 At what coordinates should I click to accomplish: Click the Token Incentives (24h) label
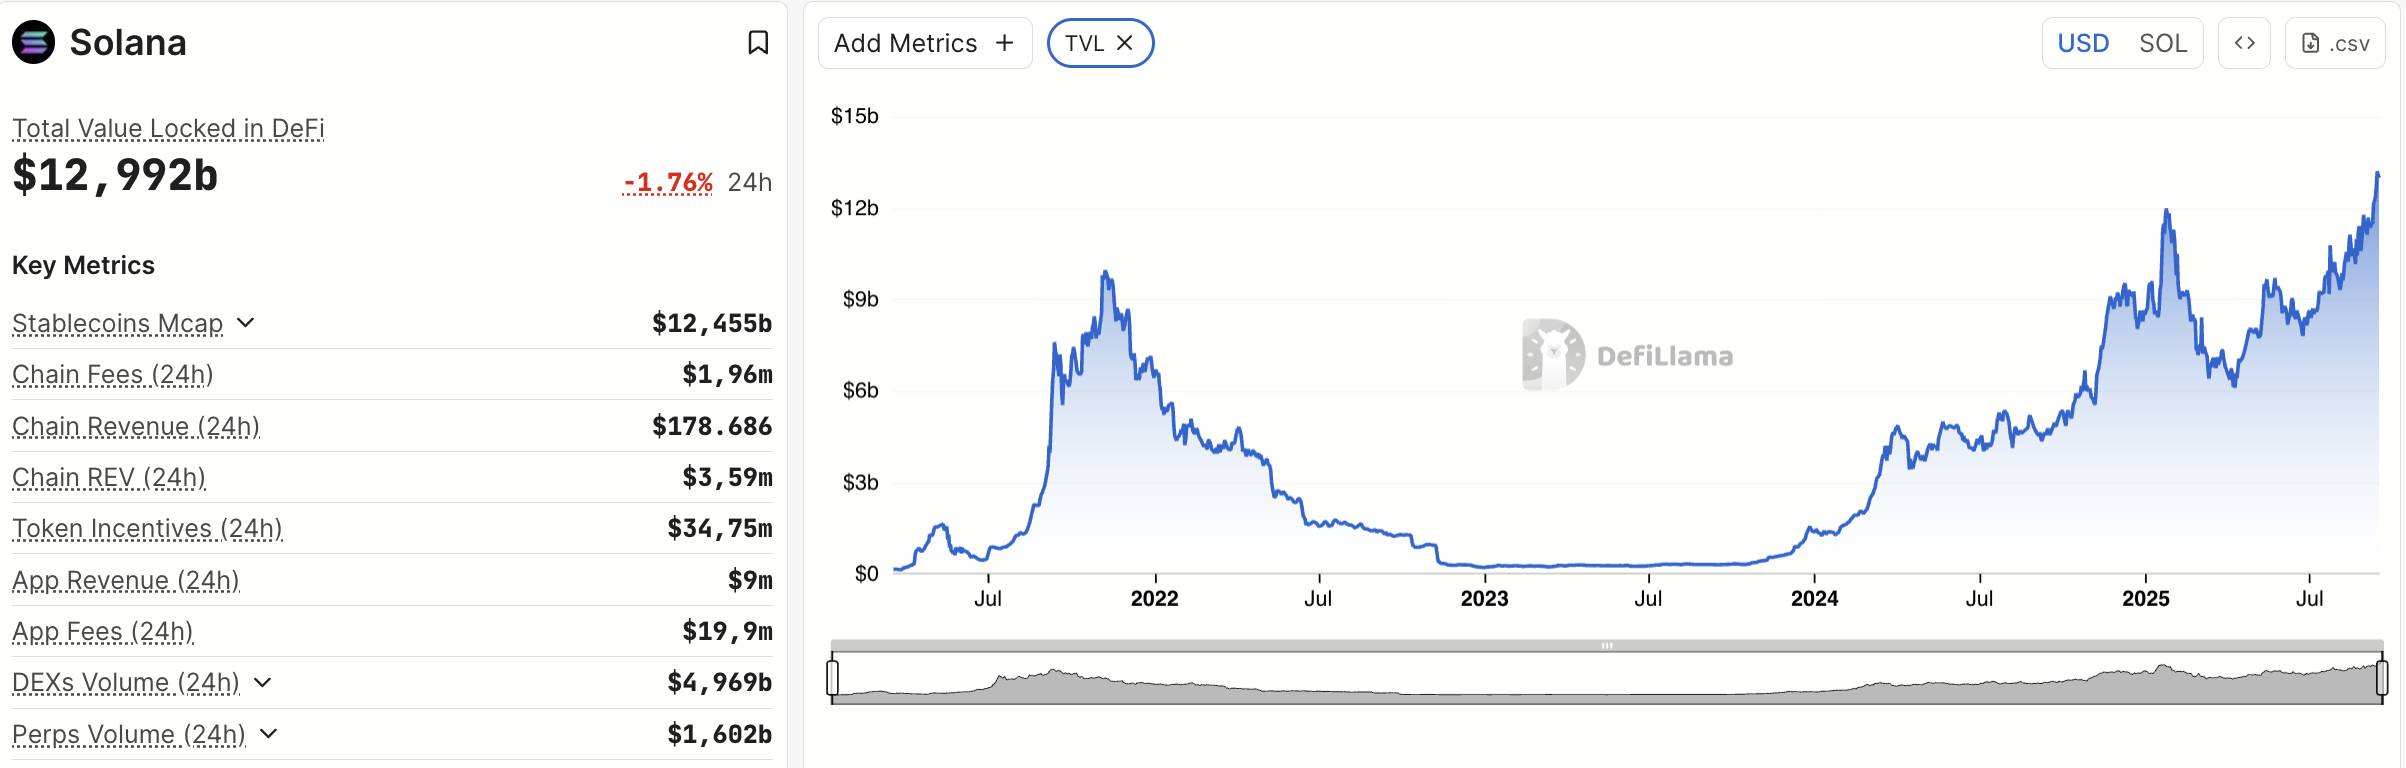147,528
